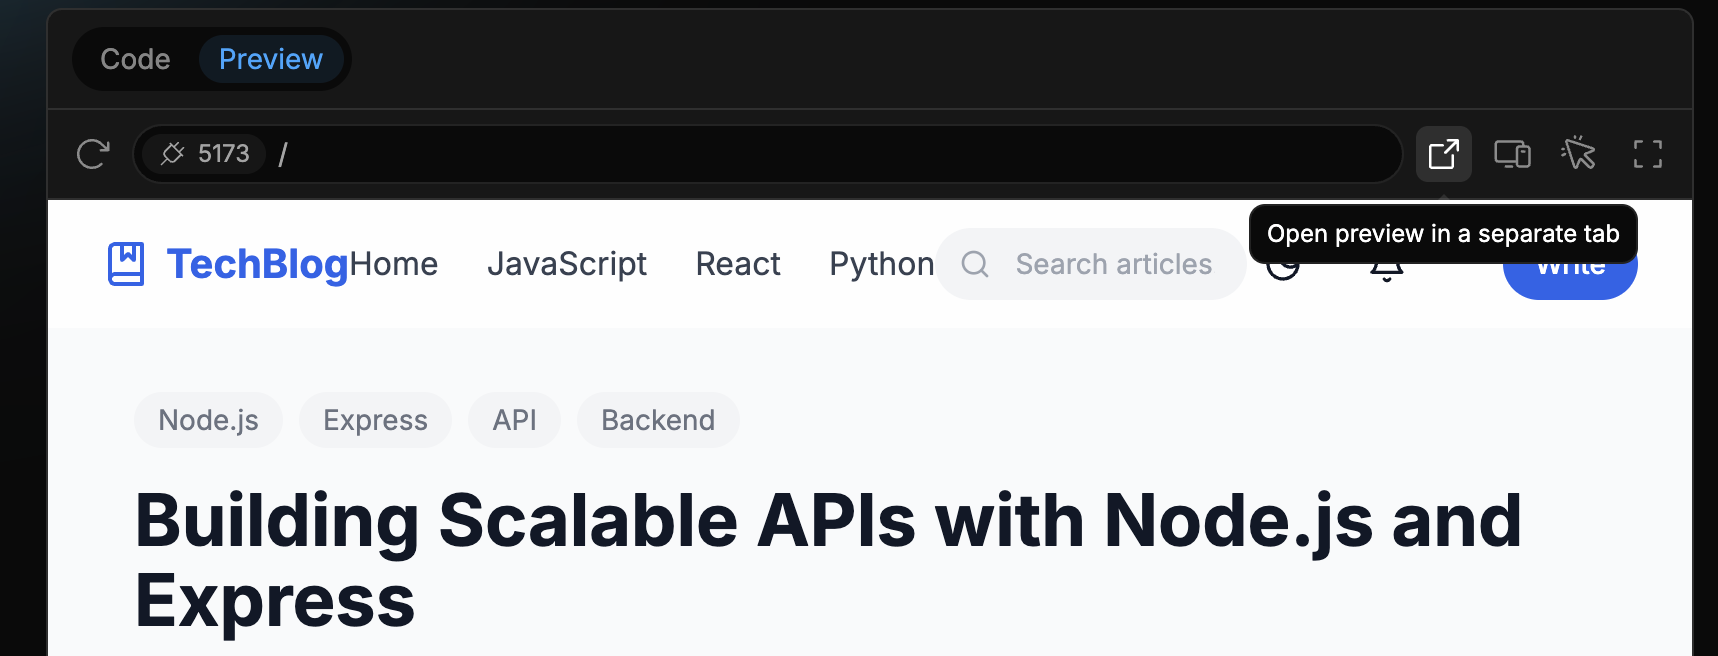This screenshot has height=656, width=1718.
Task: Open preview in a separate tab
Action: click(1443, 154)
